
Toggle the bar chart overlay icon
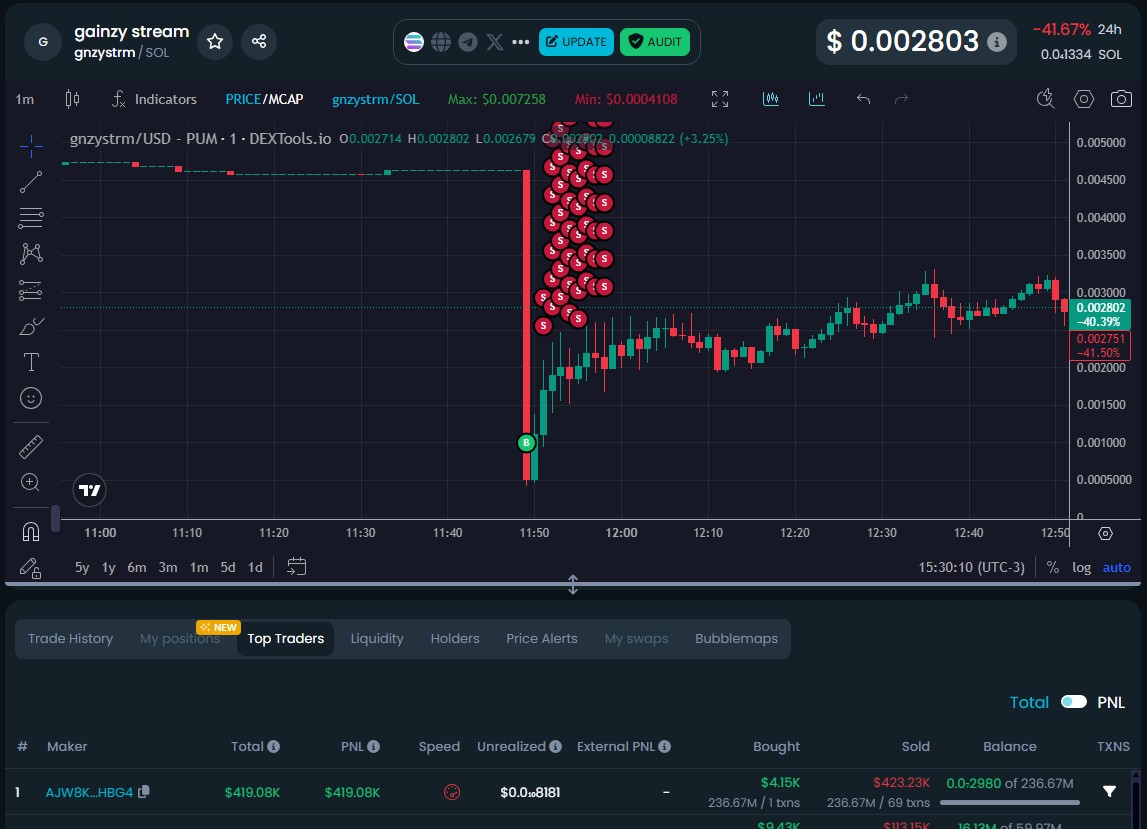click(x=816, y=99)
